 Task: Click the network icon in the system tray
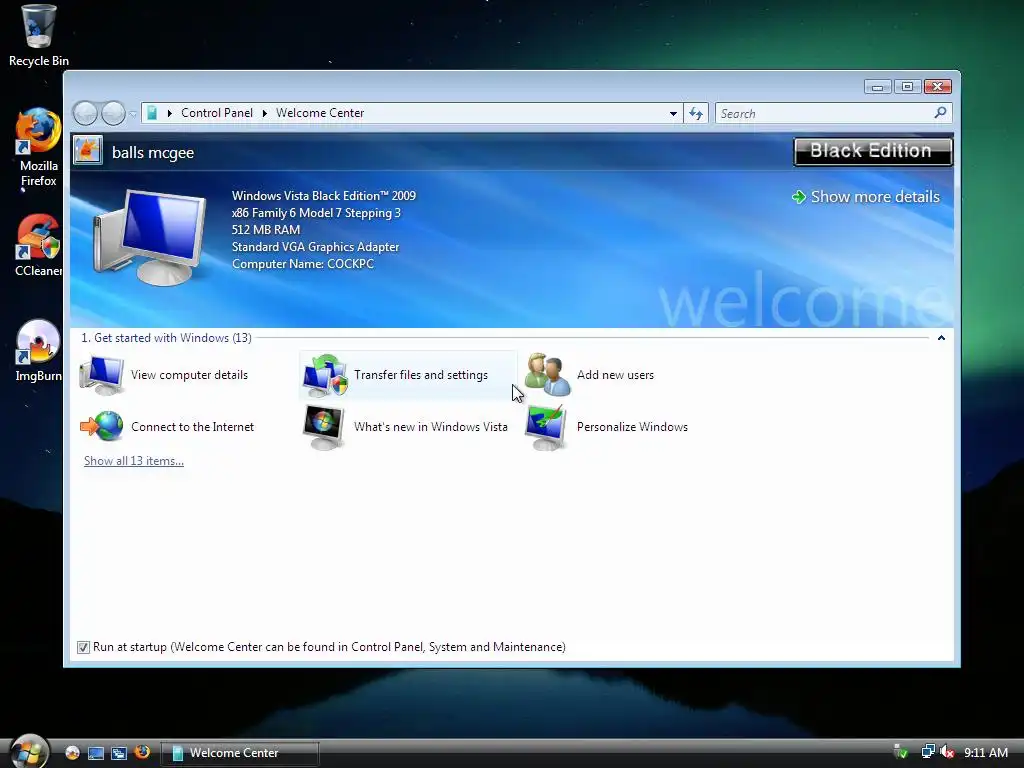(927, 752)
